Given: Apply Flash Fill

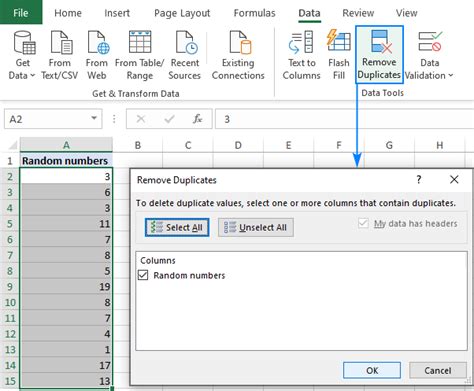Looking at the screenshot, I should (339, 56).
